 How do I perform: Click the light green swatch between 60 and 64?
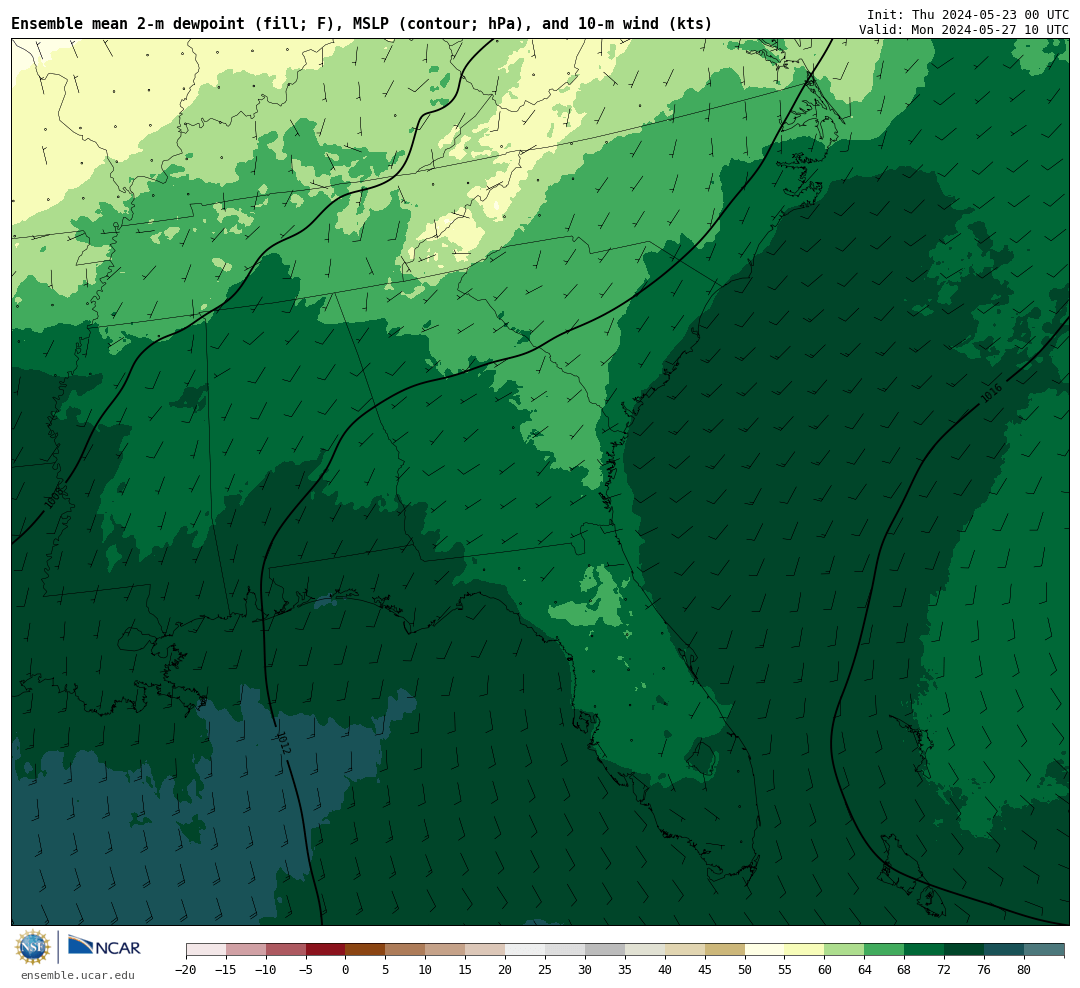click(x=844, y=950)
